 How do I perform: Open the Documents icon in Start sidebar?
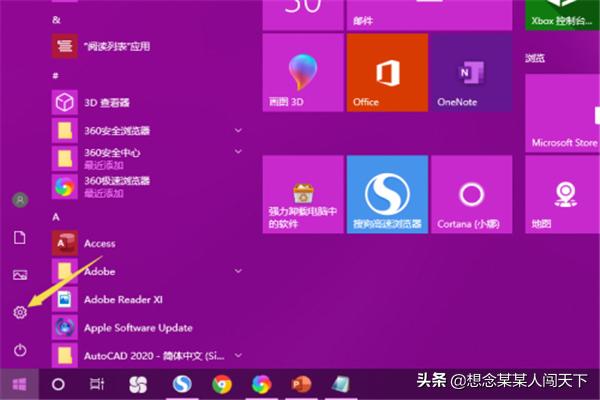[x=20, y=237]
